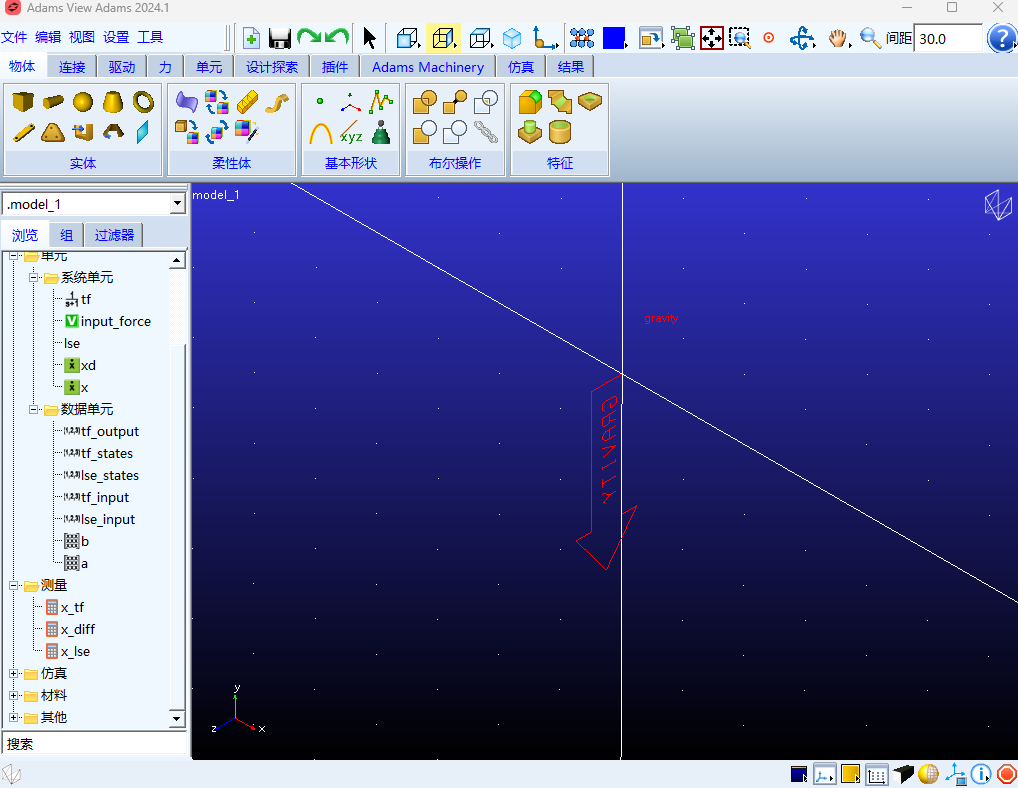This screenshot has width=1018, height=788.
Task: Click the tree scrollbar down arrow
Action: [177, 719]
